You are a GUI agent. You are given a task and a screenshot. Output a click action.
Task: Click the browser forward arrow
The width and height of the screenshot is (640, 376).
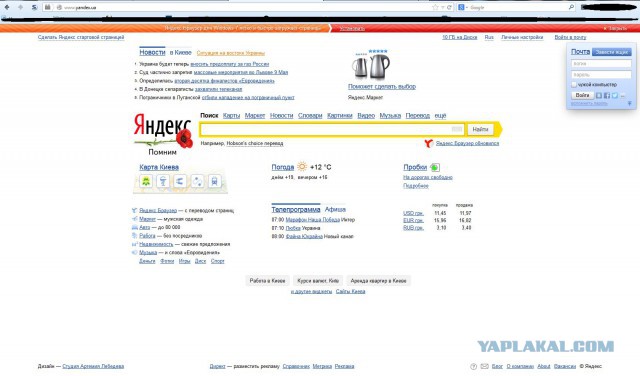(20, 7)
